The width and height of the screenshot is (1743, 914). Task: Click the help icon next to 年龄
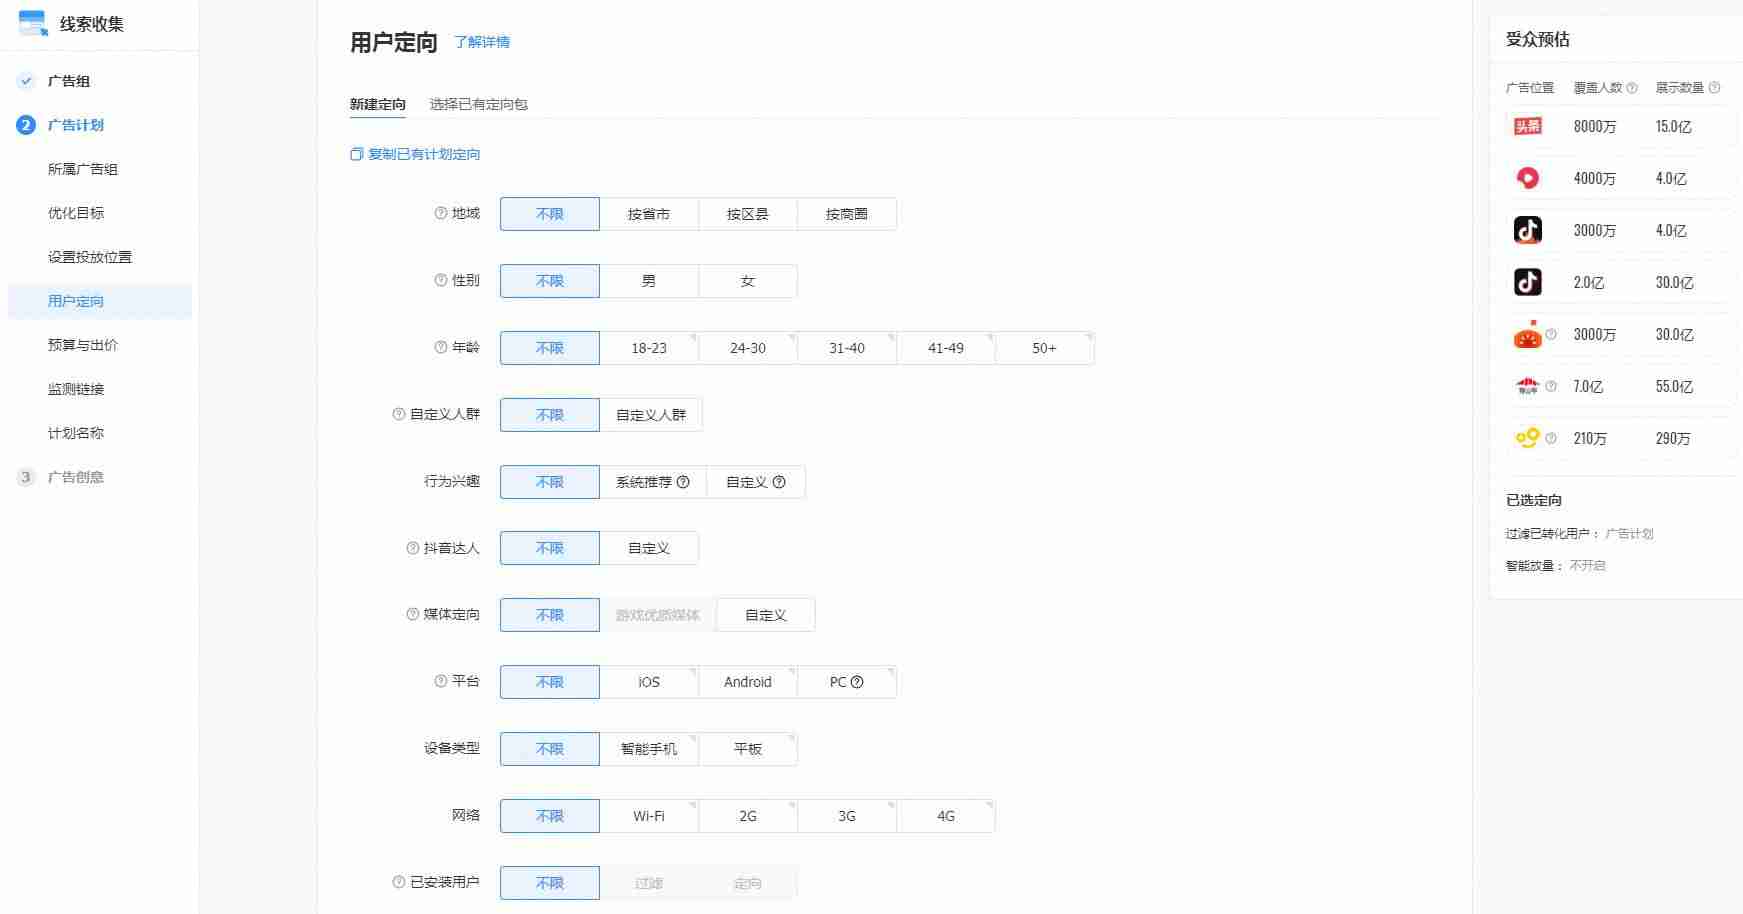tap(440, 347)
